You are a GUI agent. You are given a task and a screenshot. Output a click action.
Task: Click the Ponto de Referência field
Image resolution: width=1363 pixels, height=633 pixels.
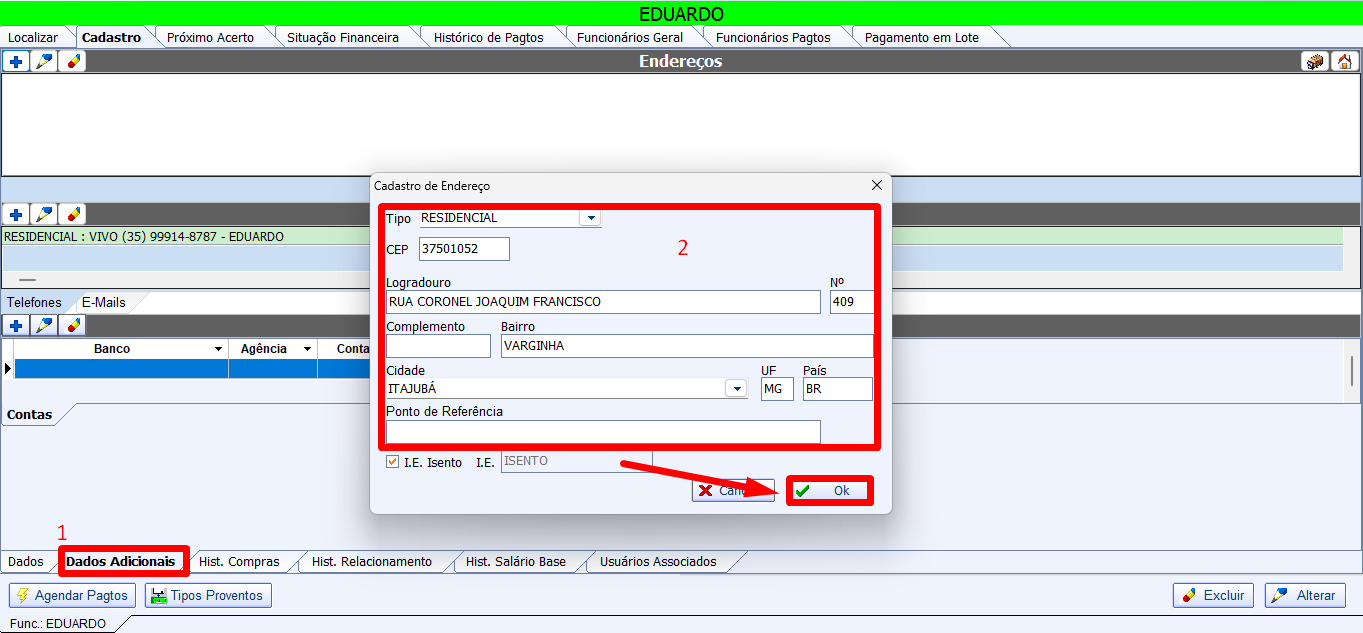(x=602, y=432)
